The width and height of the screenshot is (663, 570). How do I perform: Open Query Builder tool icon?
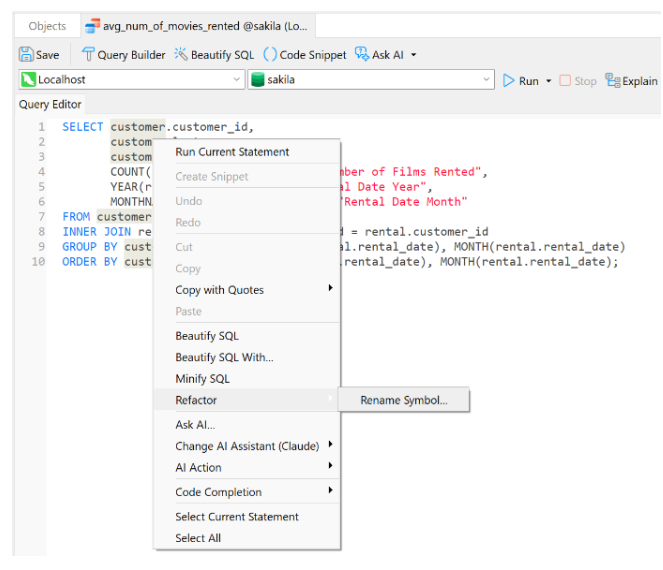pos(88,55)
